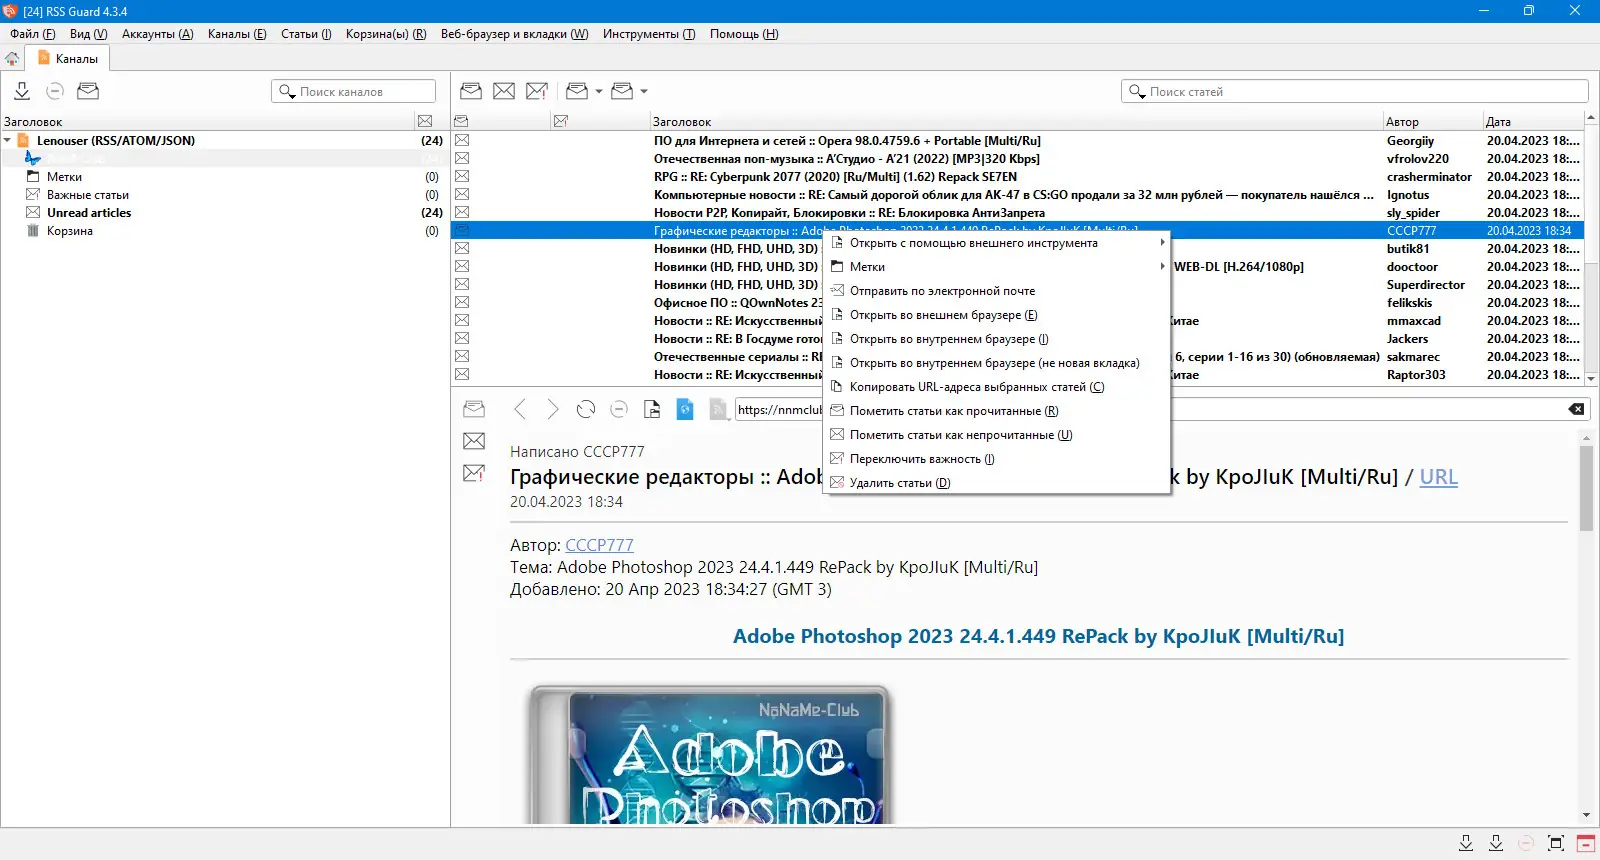The height and width of the screenshot is (860, 1600).
Task: Select the Корзина tree item
Action: coord(70,231)
